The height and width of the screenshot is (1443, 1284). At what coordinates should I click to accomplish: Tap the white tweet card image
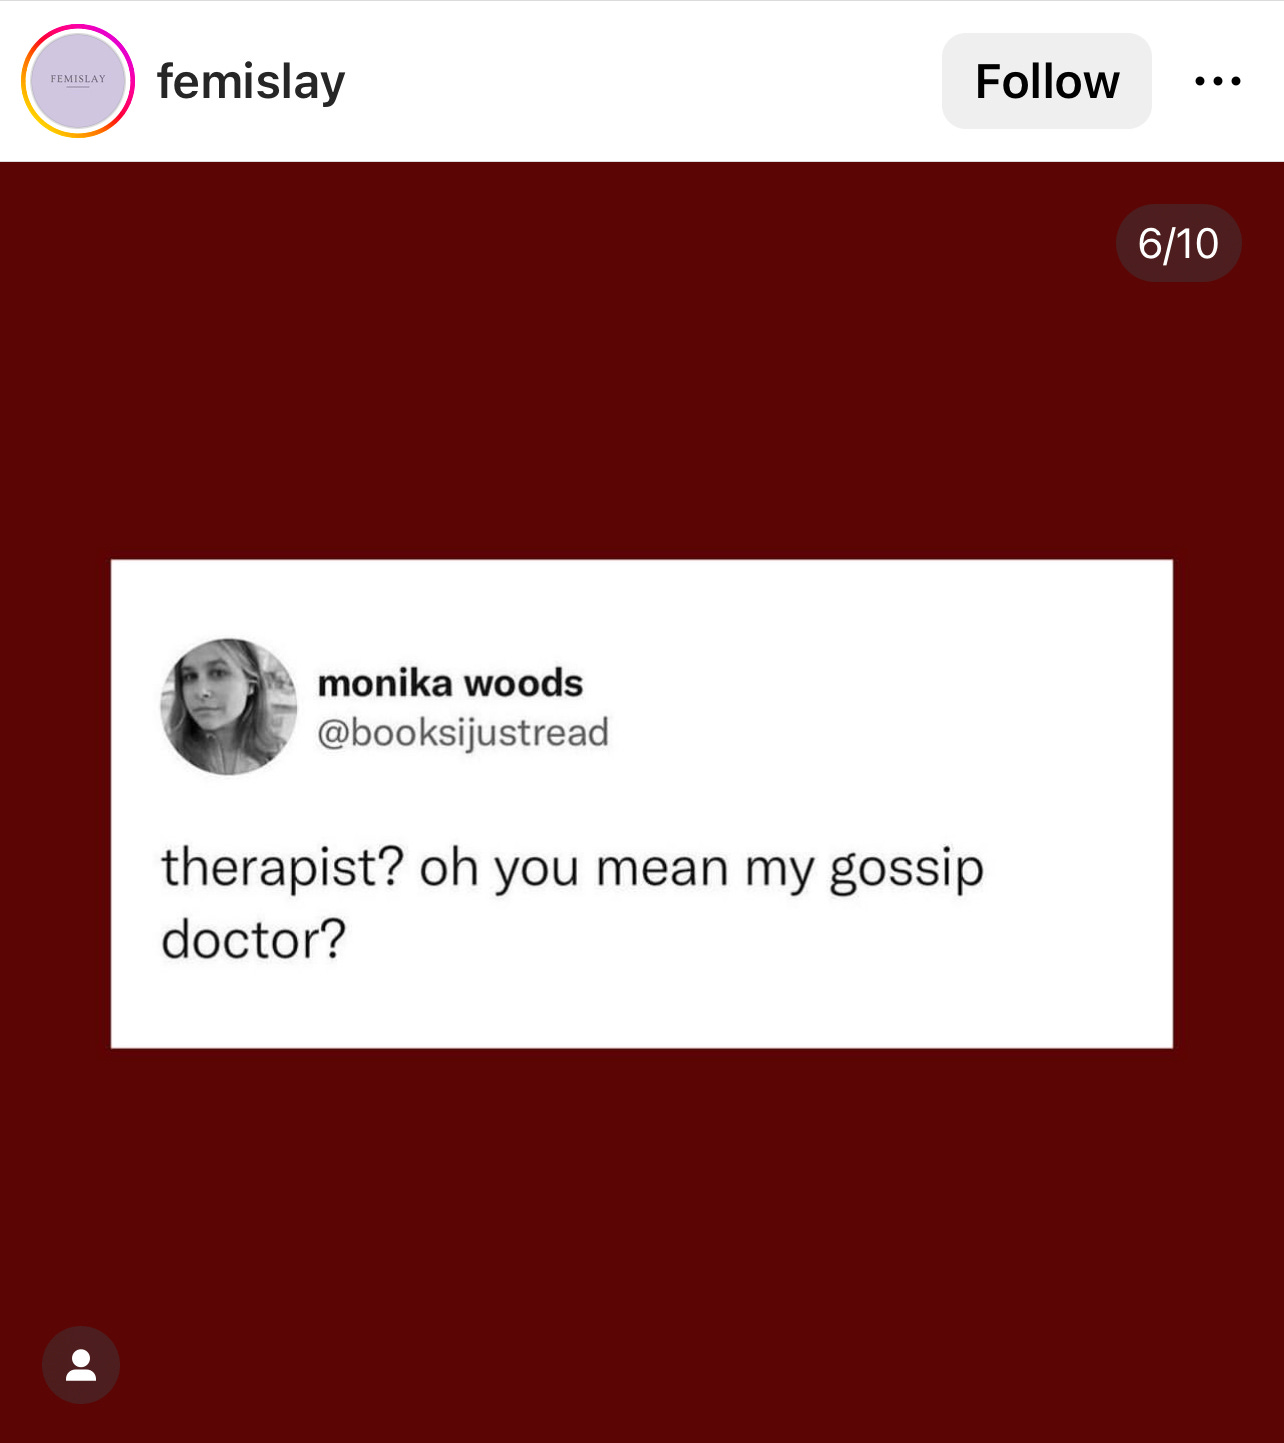(641, 804)
